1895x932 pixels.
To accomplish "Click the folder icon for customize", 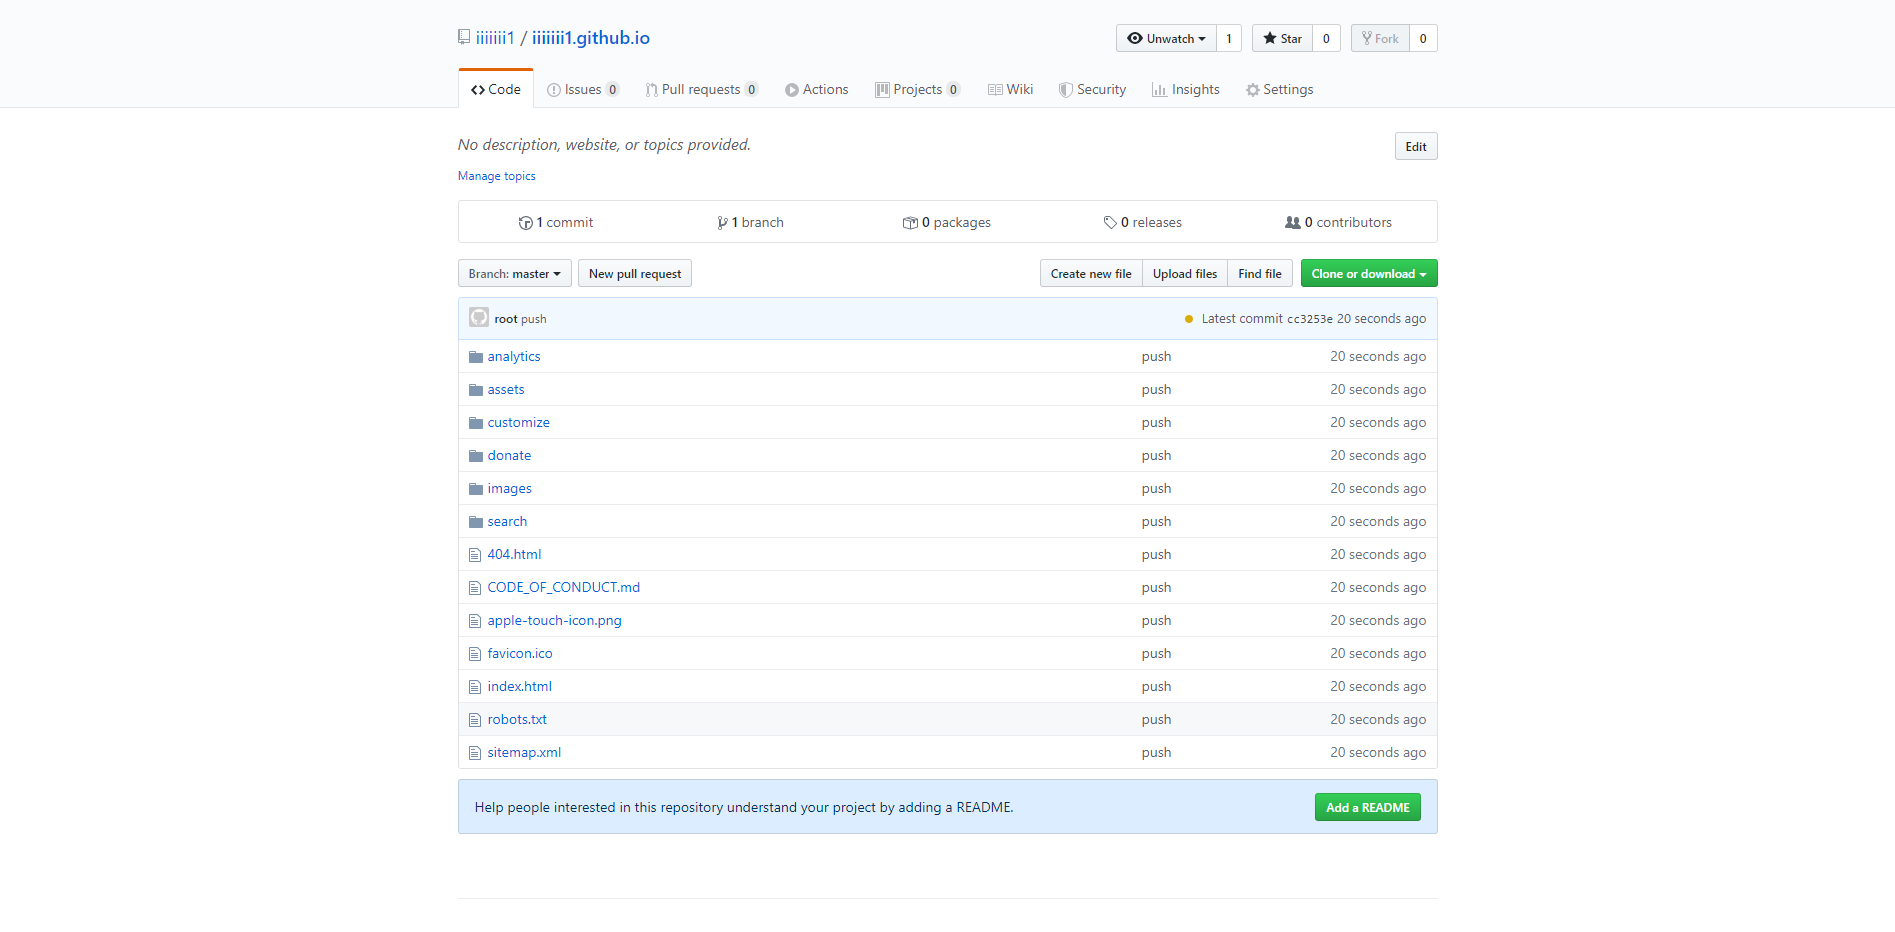I will coord(476,423).
